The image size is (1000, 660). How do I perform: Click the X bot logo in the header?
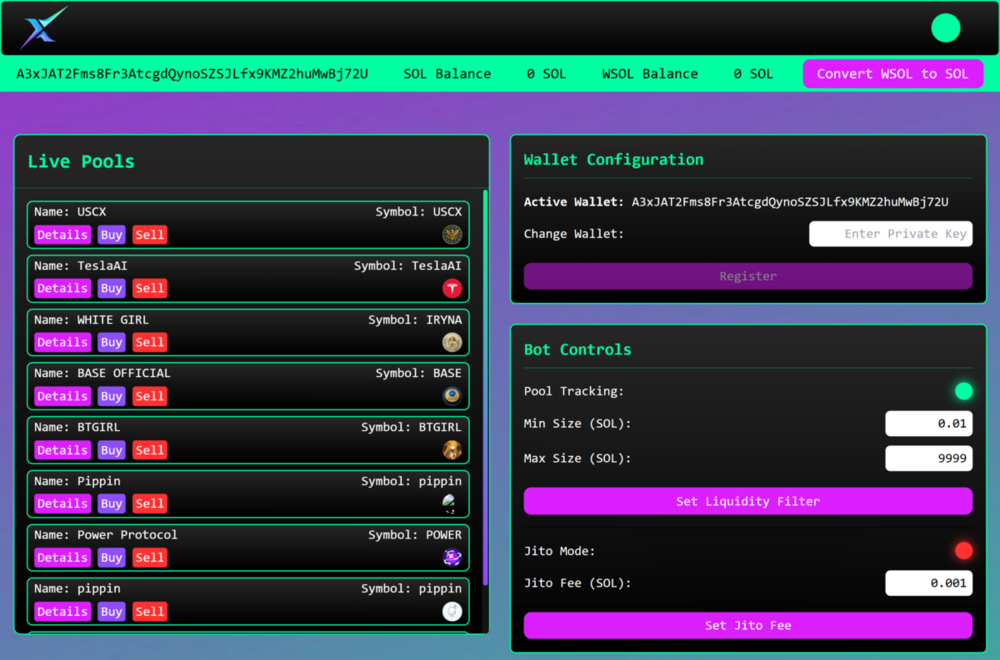pyautogui.click(x=41, y=27)
